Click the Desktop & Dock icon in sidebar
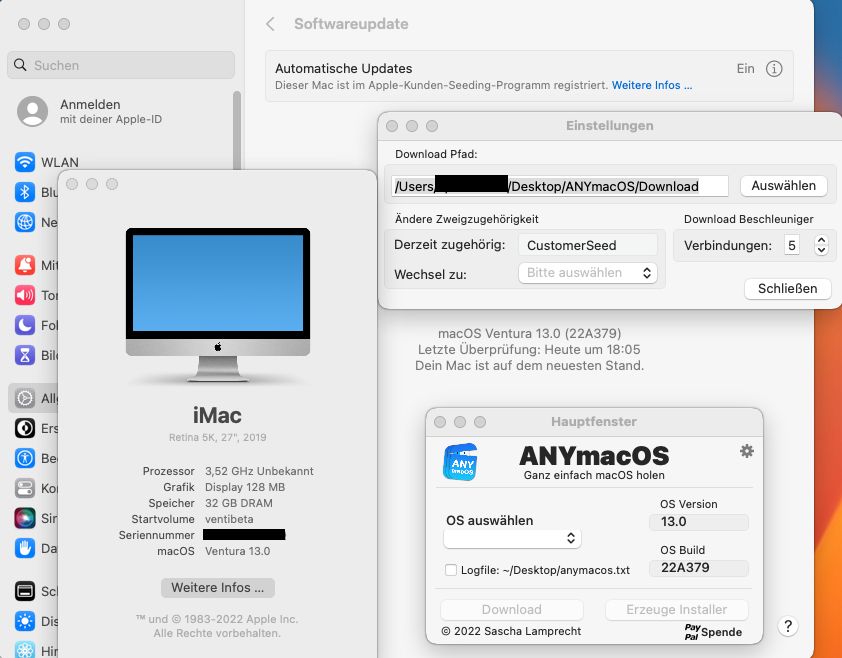Image resolution: width=842 pixels, height=658 pixels. point(25,591)
